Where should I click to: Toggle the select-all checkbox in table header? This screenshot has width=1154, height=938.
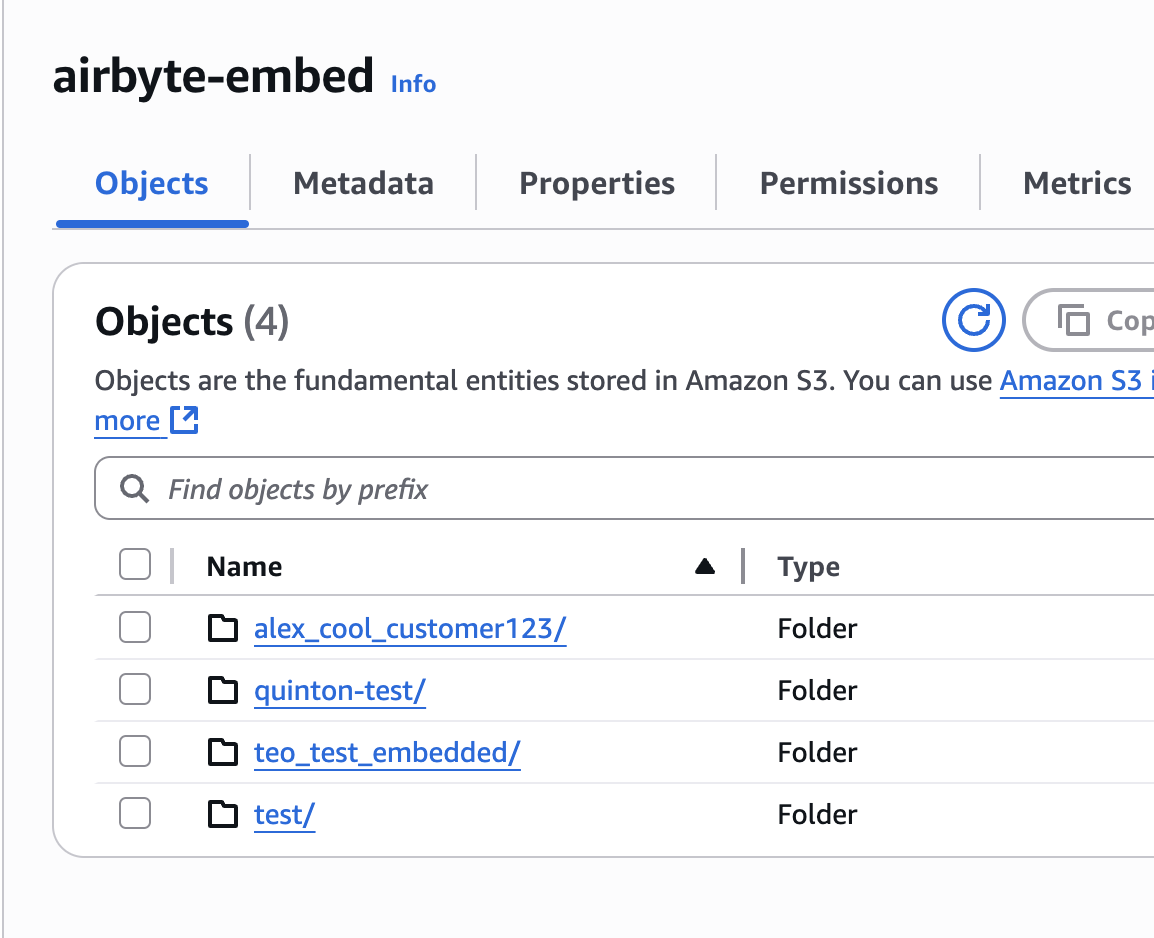pyautogui.click(x=135, y=565)
